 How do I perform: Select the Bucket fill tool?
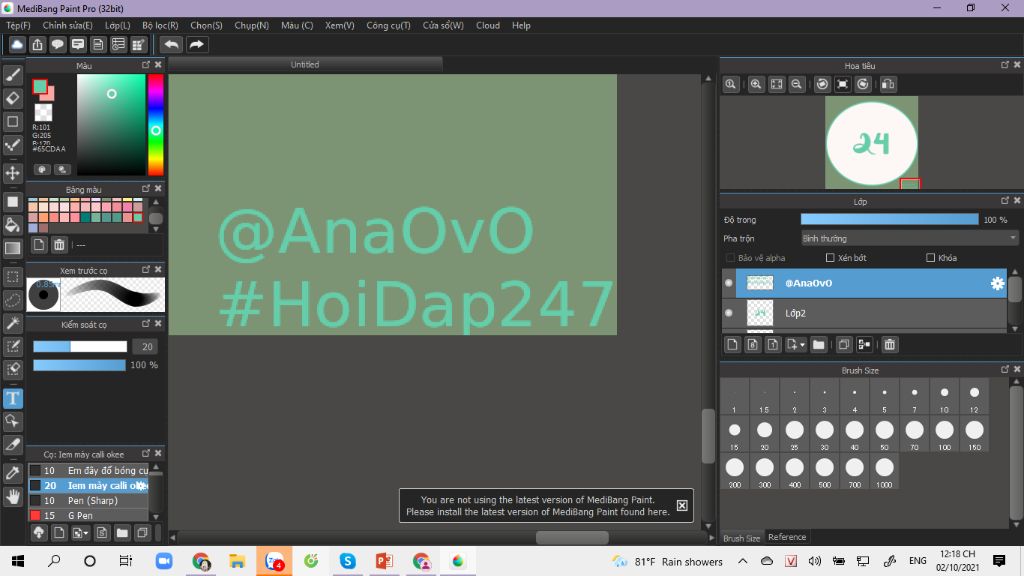point(12,225)
